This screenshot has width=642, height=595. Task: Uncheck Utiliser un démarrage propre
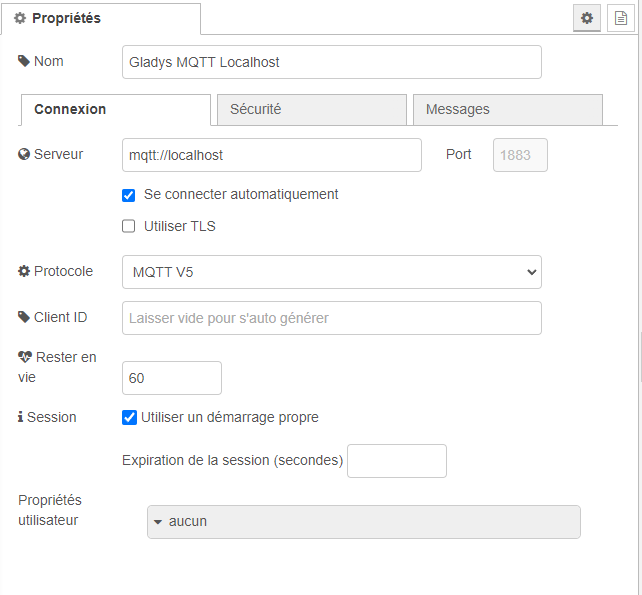(129, 417)
